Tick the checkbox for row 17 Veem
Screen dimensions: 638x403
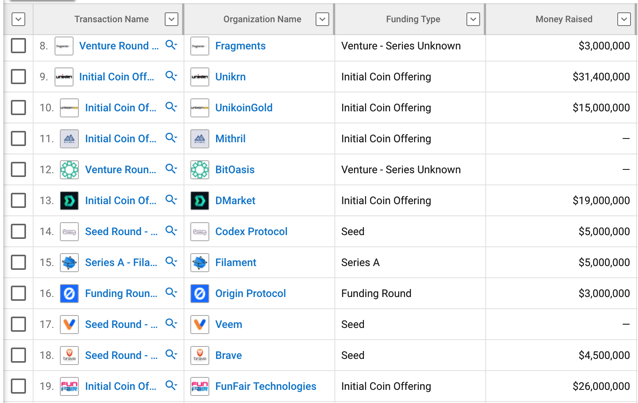18,324
